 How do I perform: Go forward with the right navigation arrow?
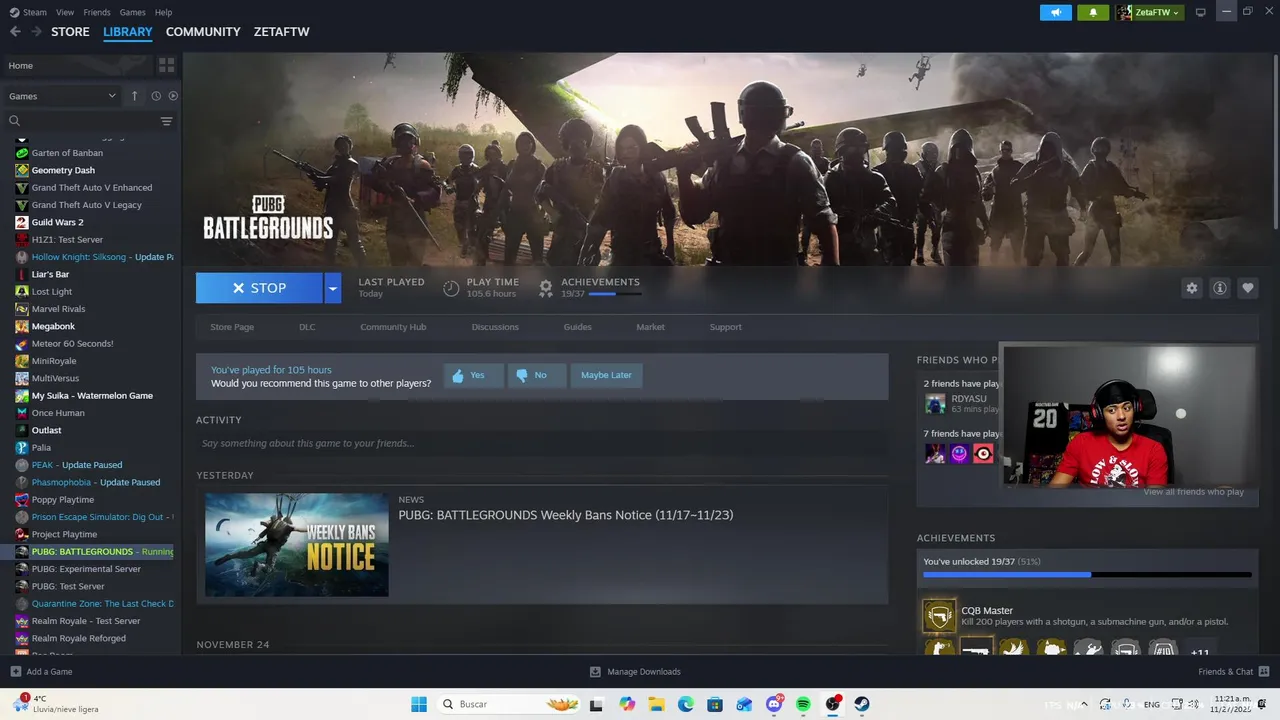(37, 32)
